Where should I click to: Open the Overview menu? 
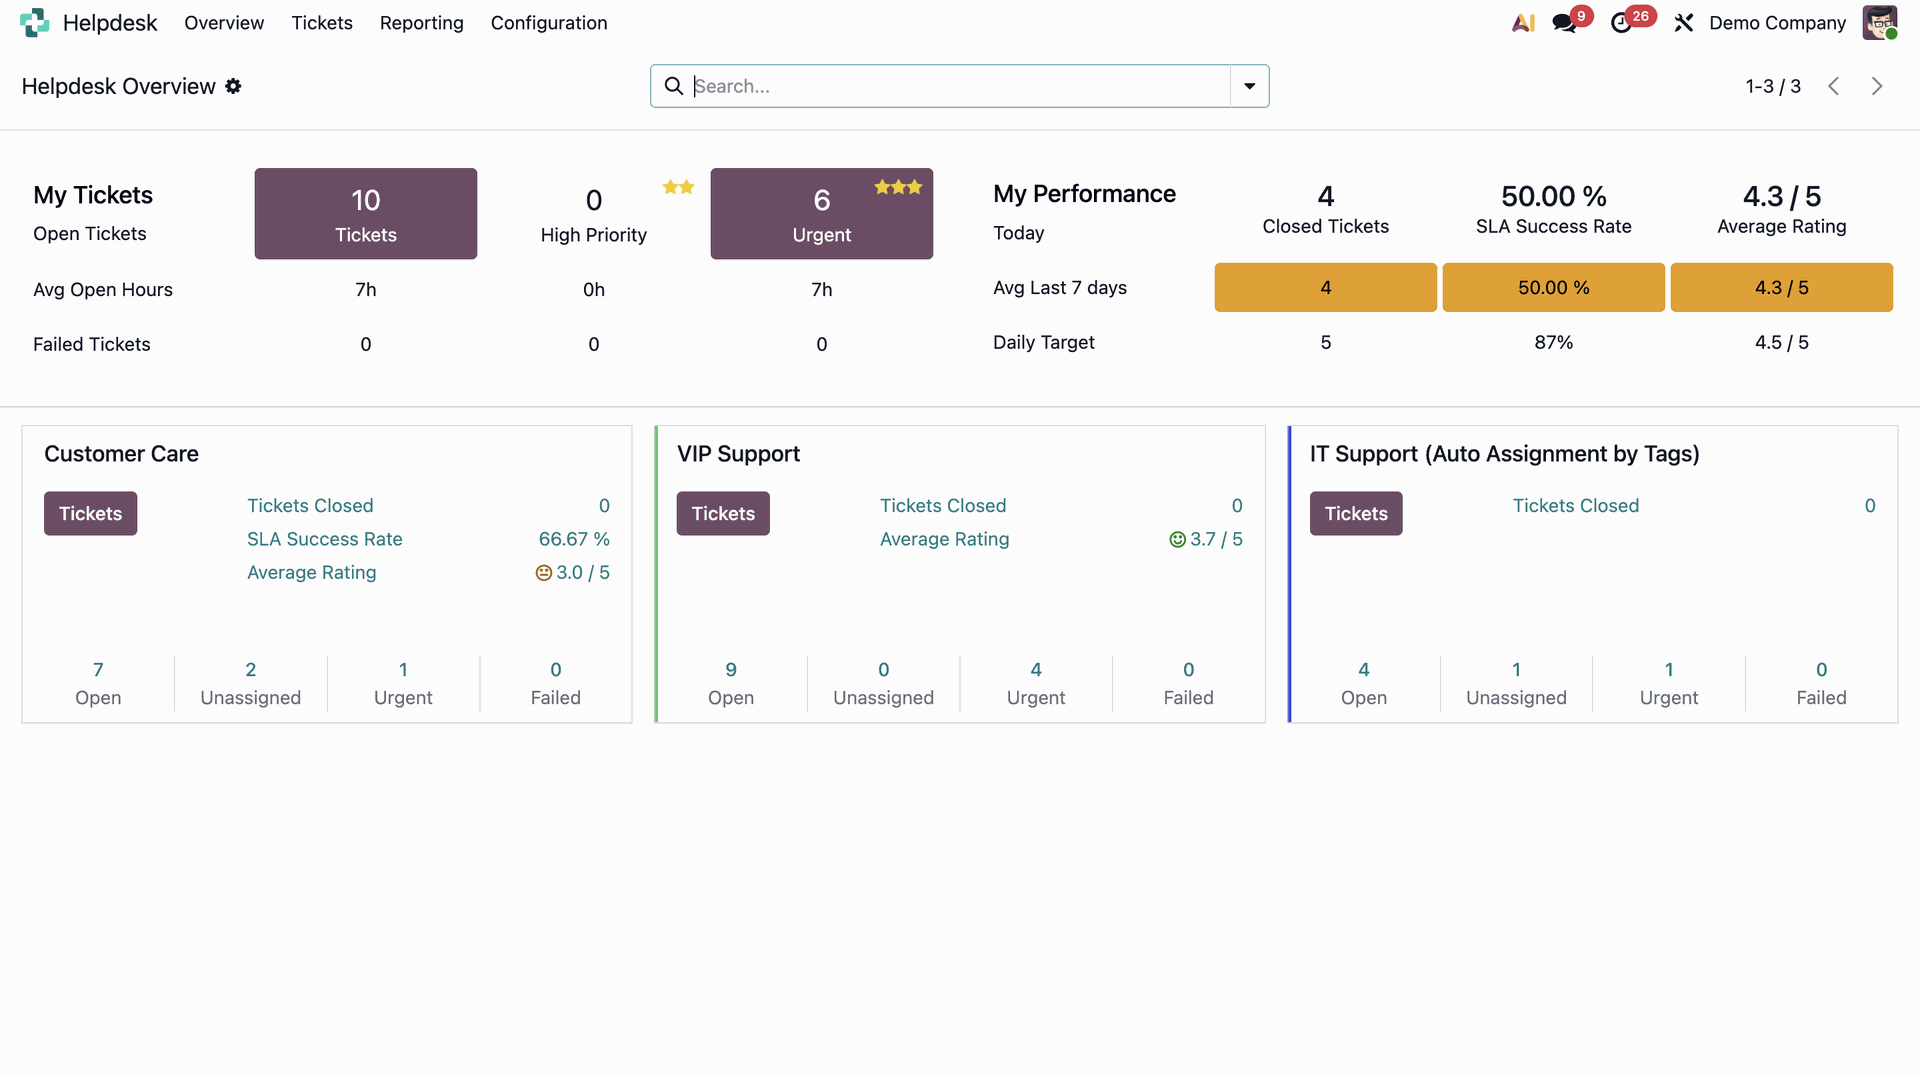click(x=224, y=22)
